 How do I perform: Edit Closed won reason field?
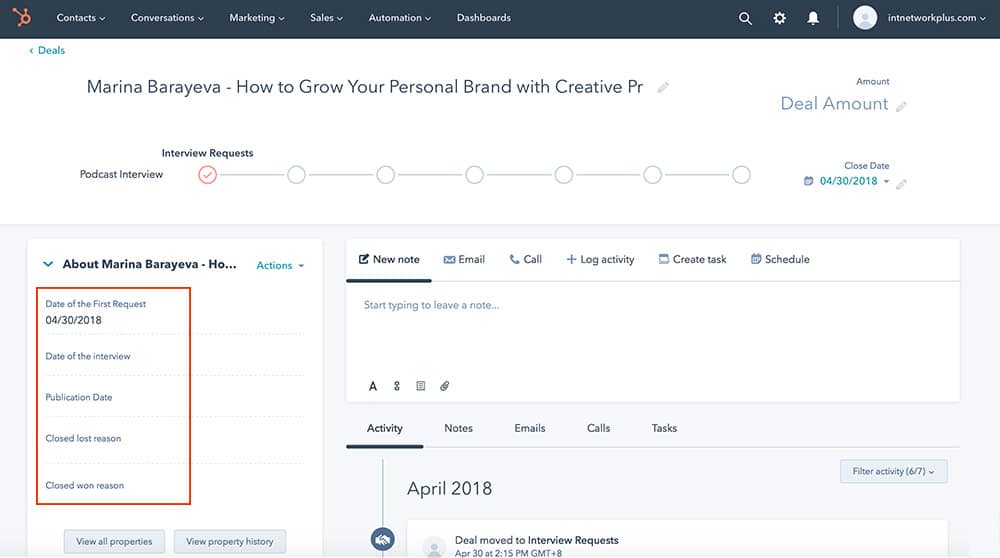[174, 485]
